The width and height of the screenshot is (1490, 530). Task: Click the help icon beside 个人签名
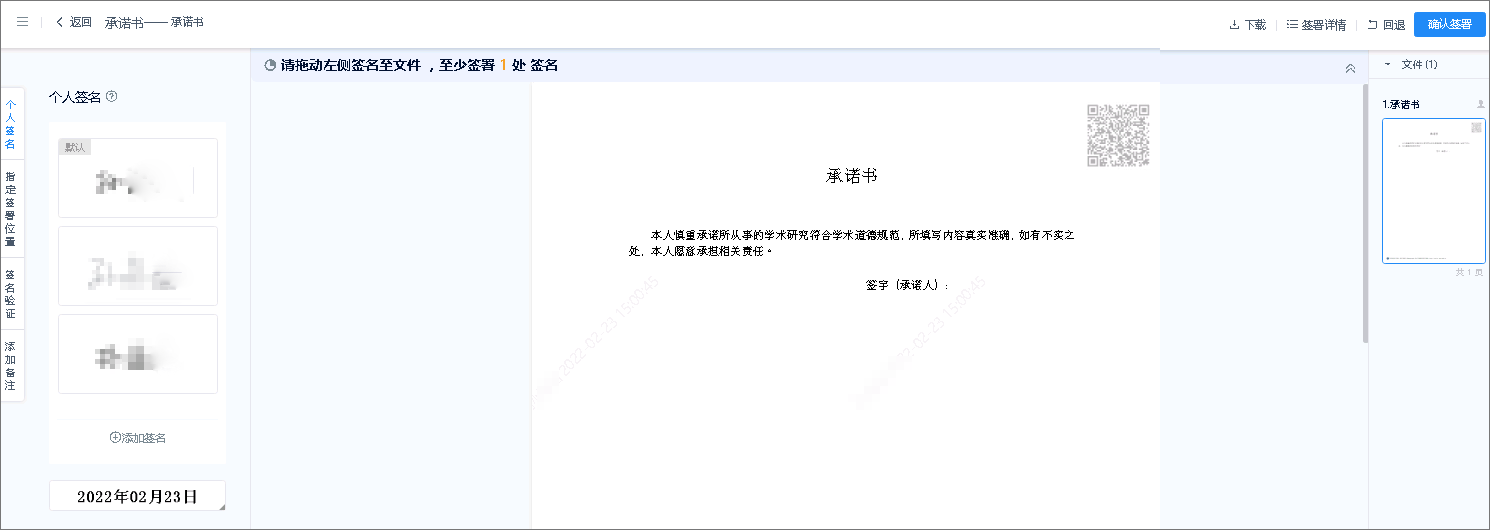(x=112, y=97)
